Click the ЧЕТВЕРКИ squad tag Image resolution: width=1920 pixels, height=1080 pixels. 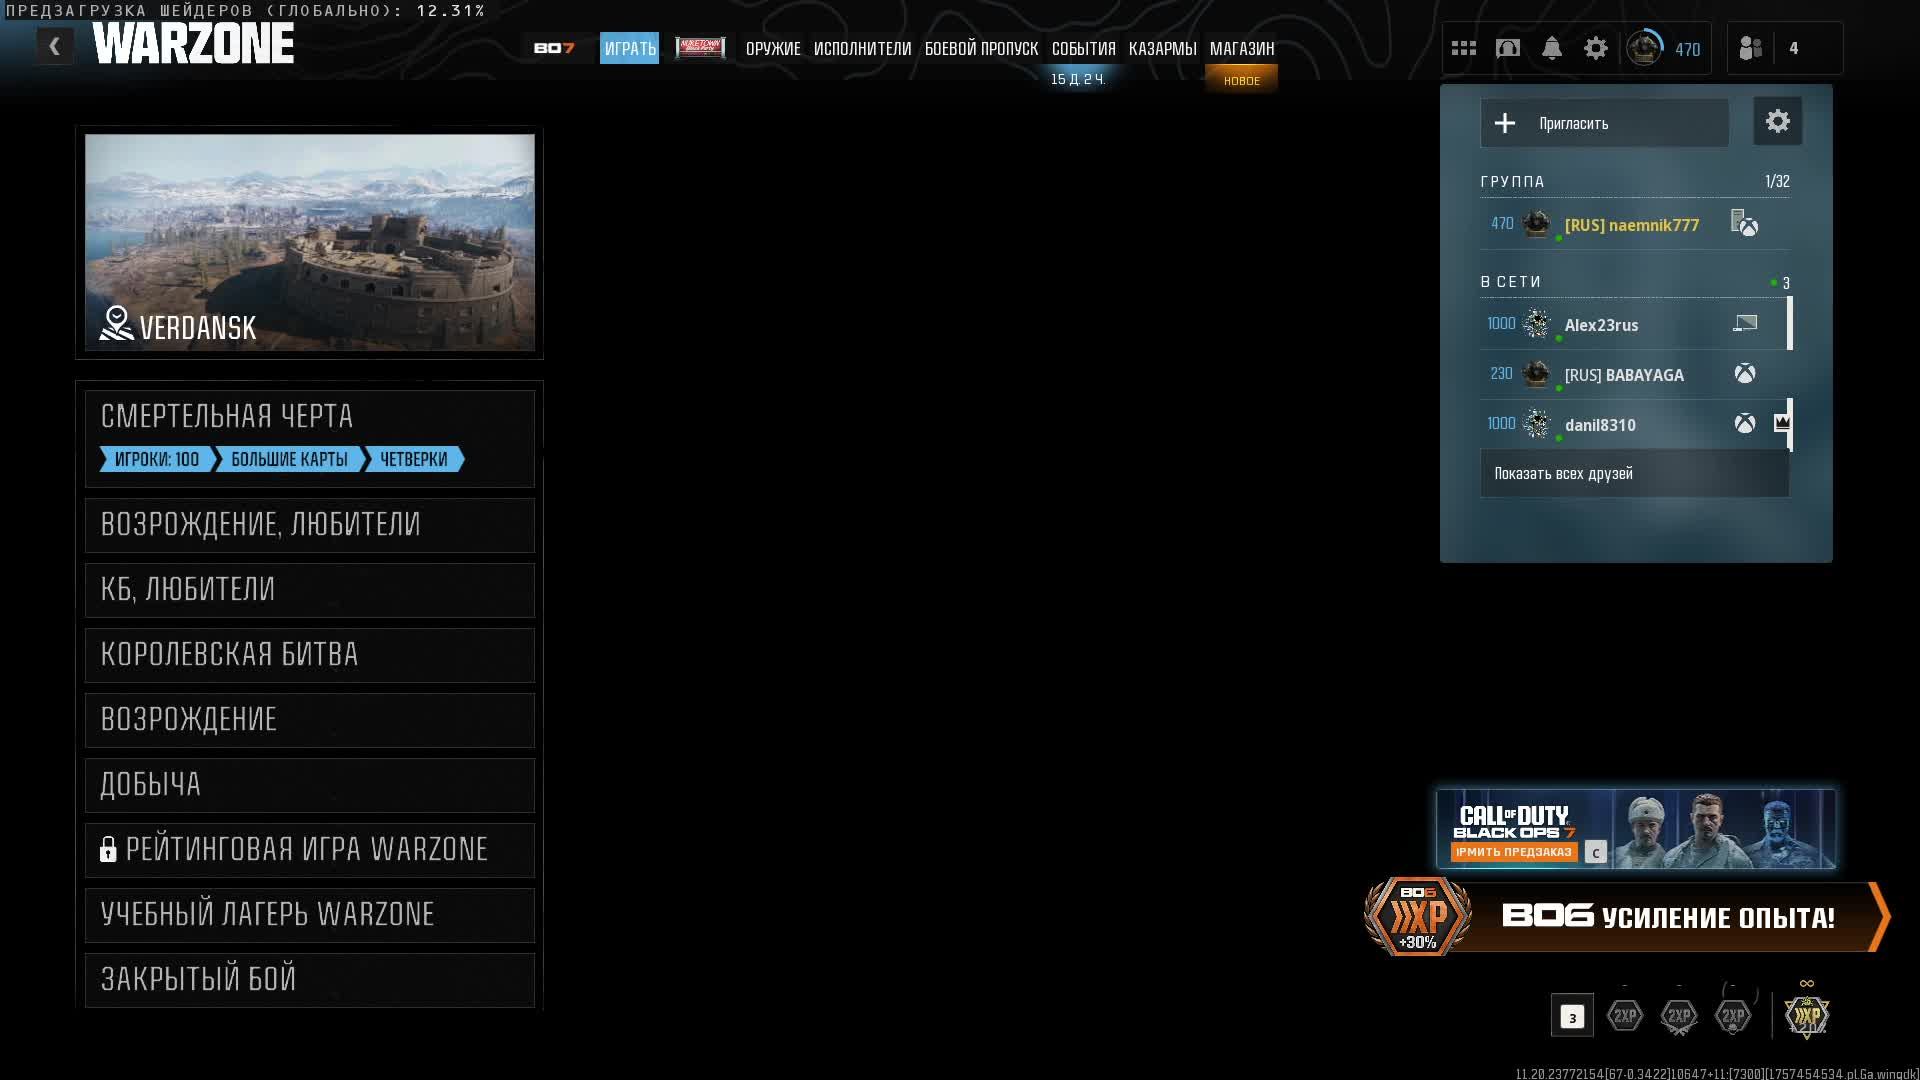pos(413,459)
